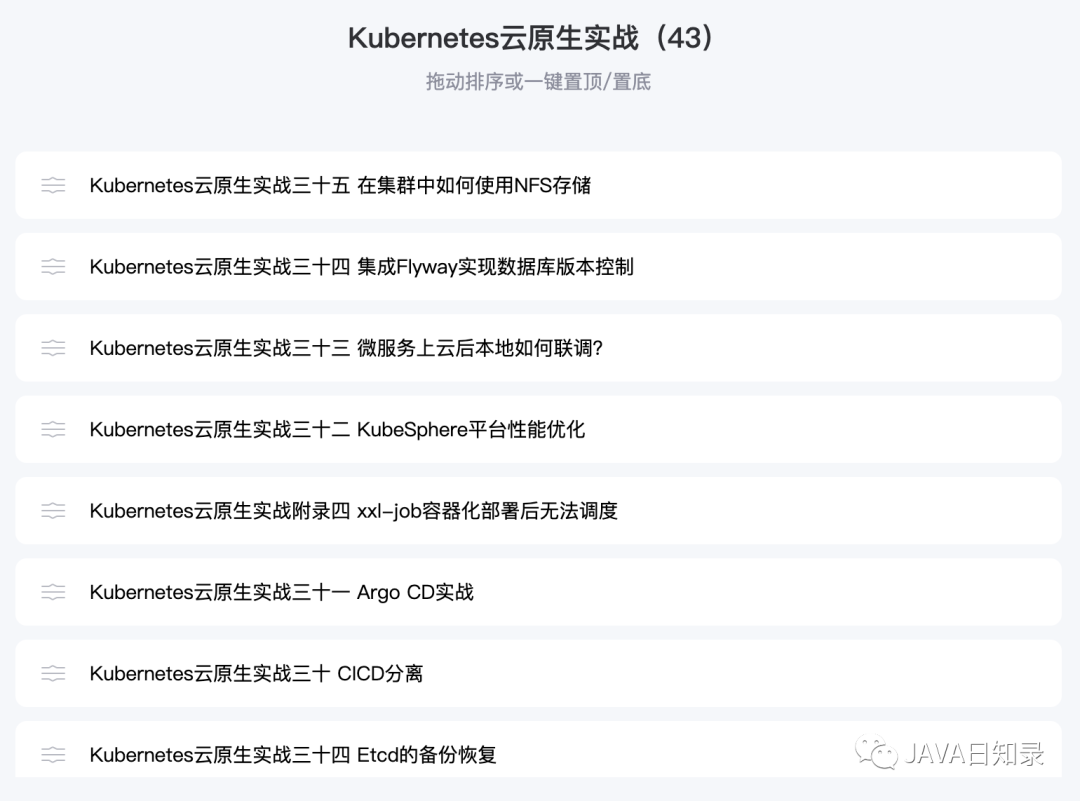This screenshot has width=1080, height=801.
Task: Click the drag handle beside 微服务上云 article
Action: [x=53, y=348]
